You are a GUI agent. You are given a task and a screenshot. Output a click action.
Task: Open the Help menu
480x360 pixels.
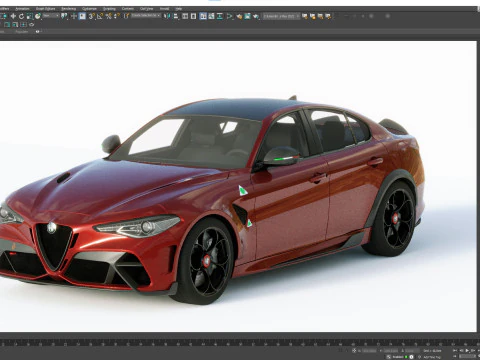[x=179, y=9]
